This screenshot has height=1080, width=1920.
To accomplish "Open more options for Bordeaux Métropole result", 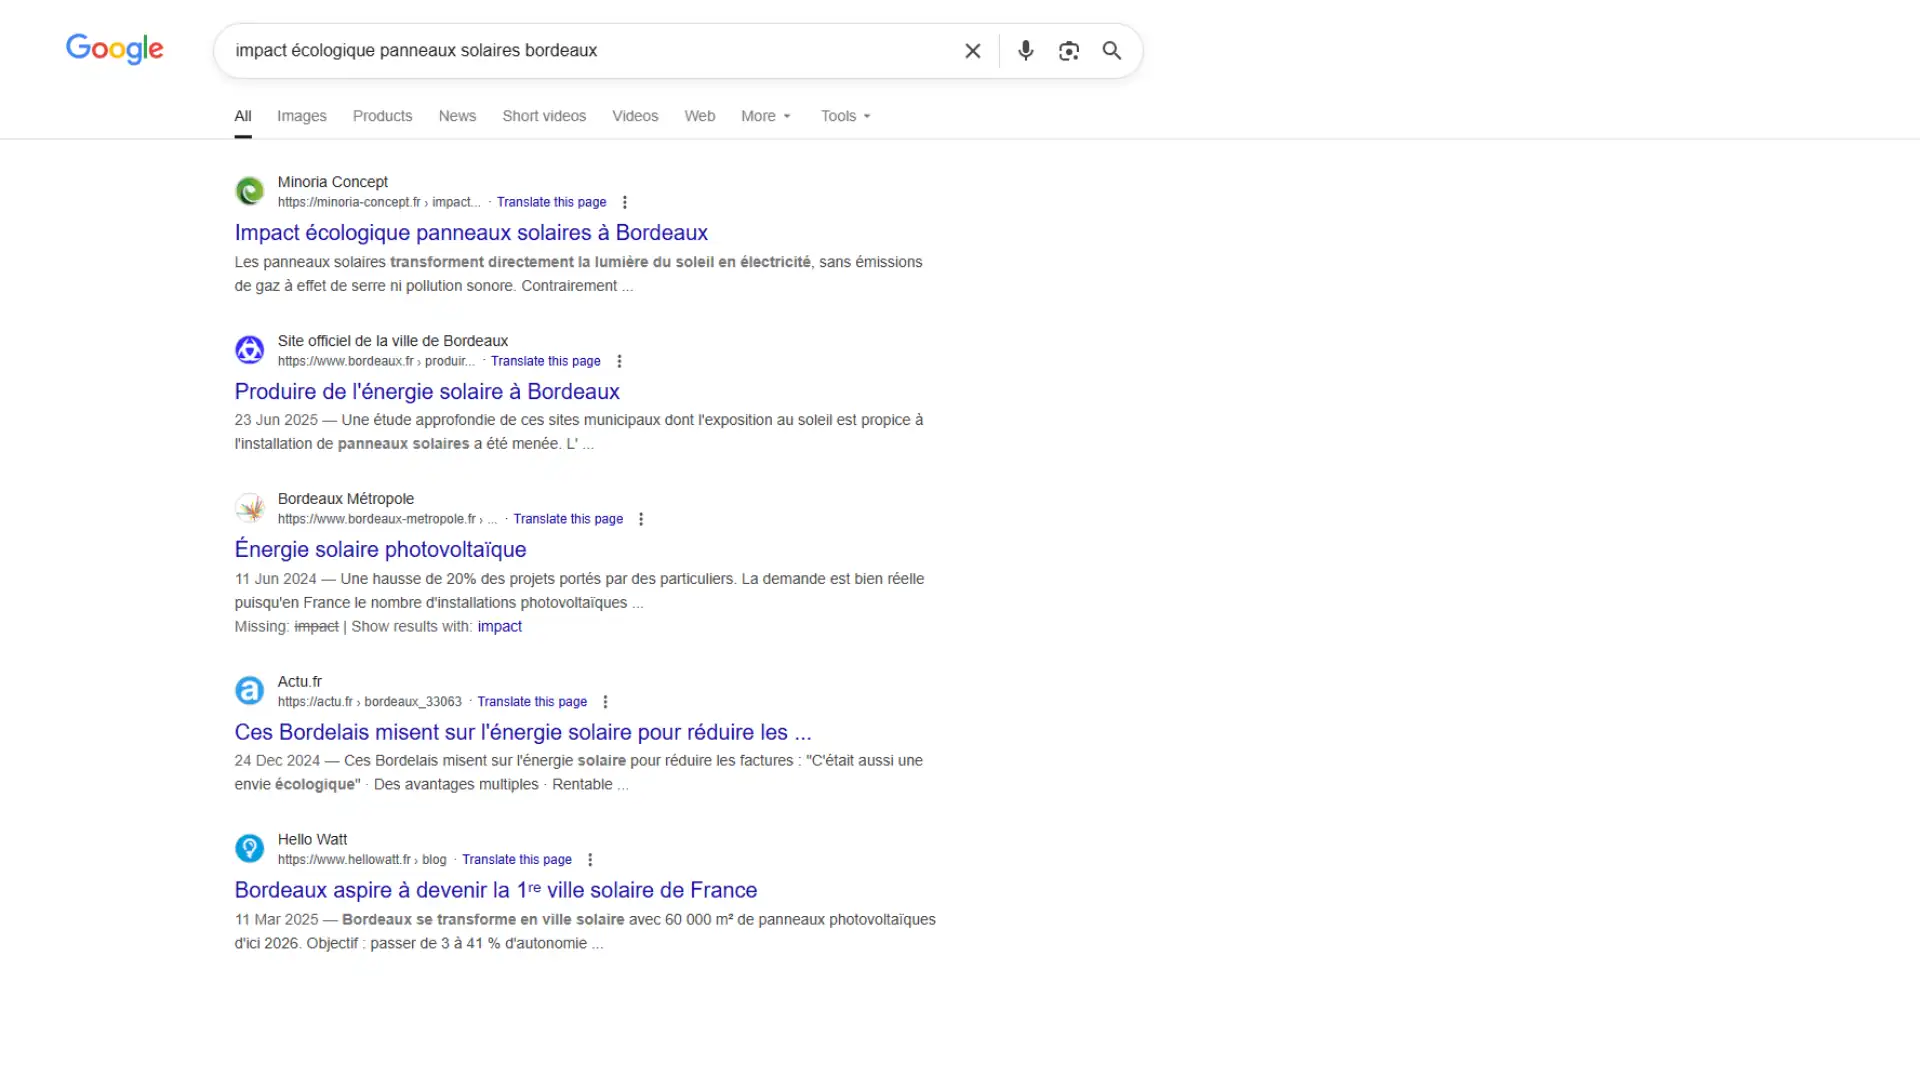I will [641, 519].
